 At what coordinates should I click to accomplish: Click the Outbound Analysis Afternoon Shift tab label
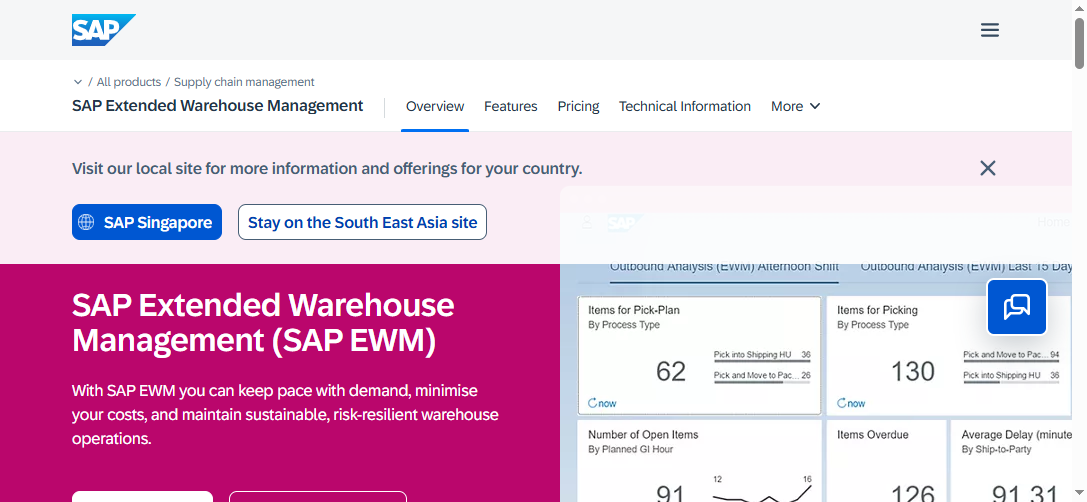[724, 267]
